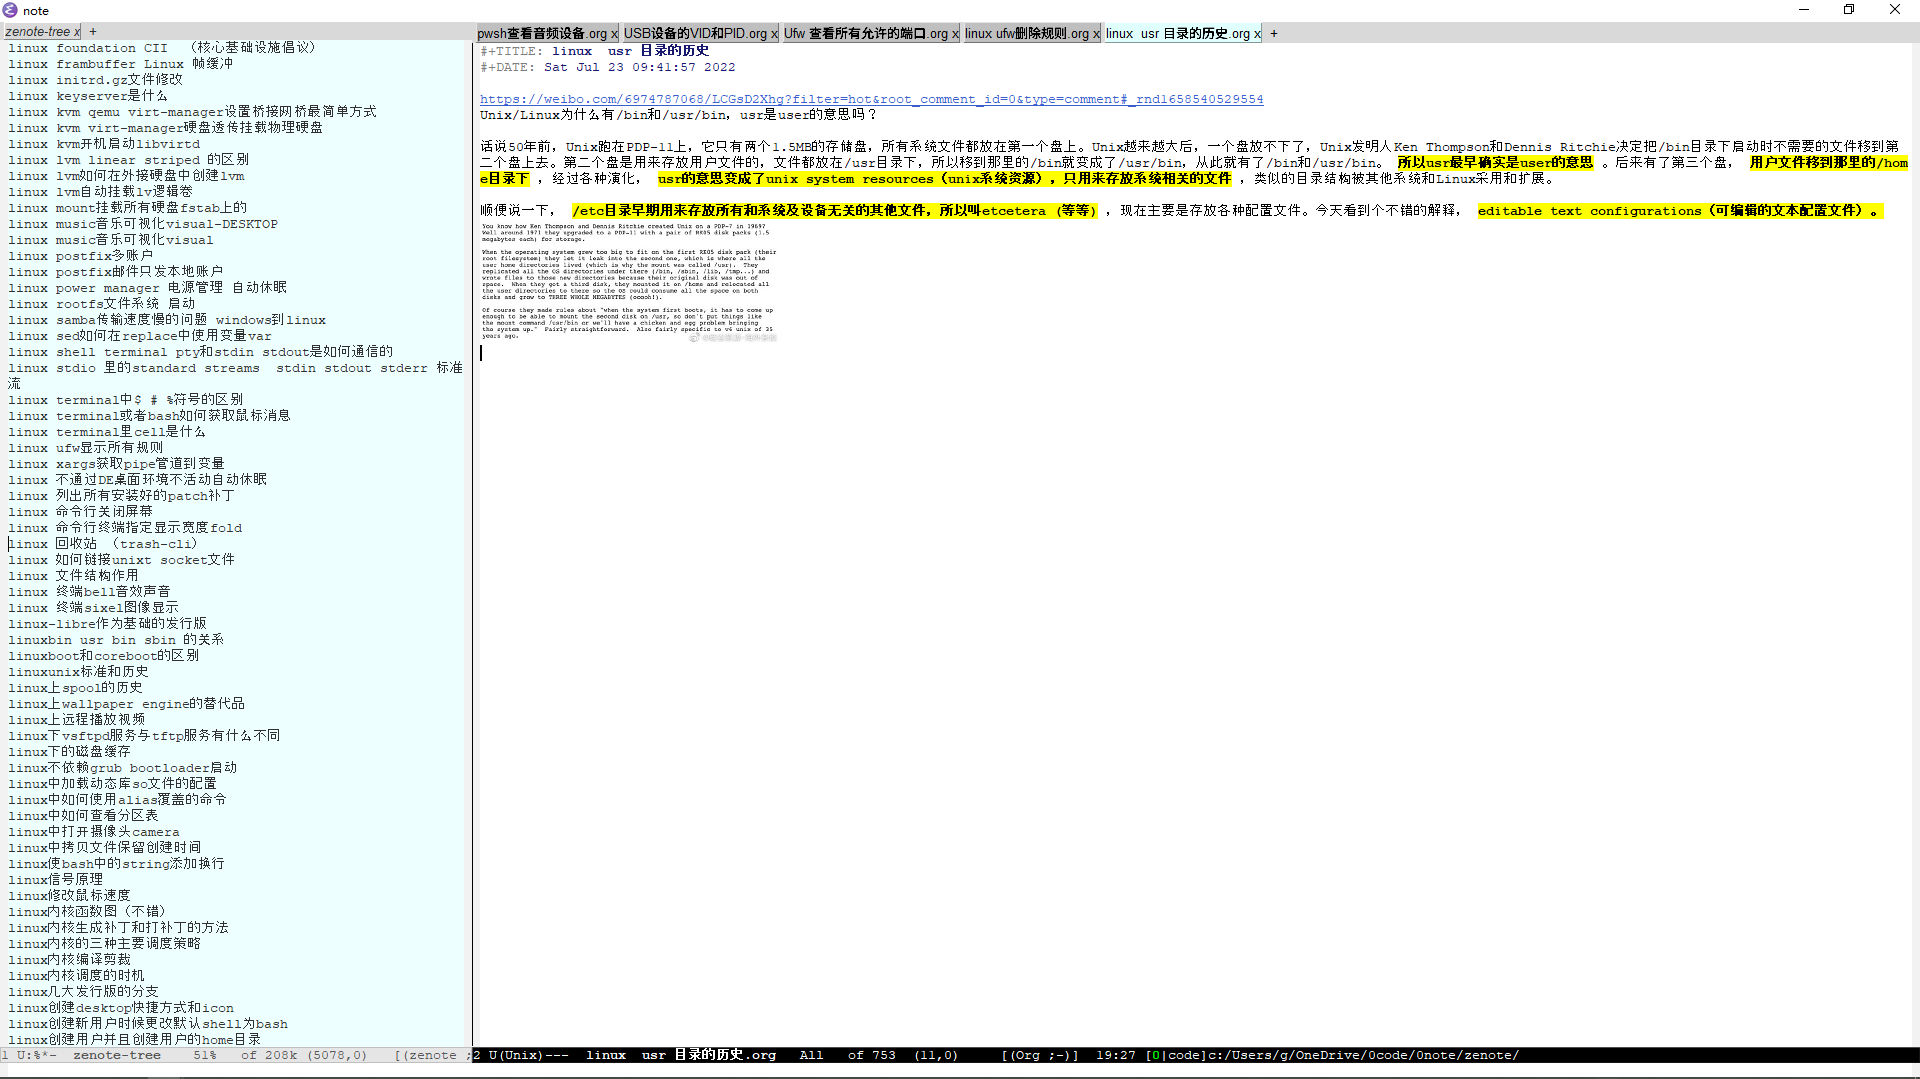The height and width of the screenshot is (1079, 1920).
Task: Switch to the pwsh查看音频设备.org tab
Action: pos(542,34)
